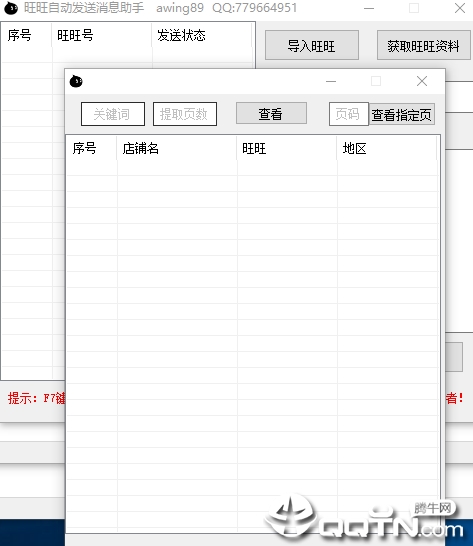The width and height of the screenshot is (473, 546).
Task: Click the 查看指定页 button
Action: (402, 114)
